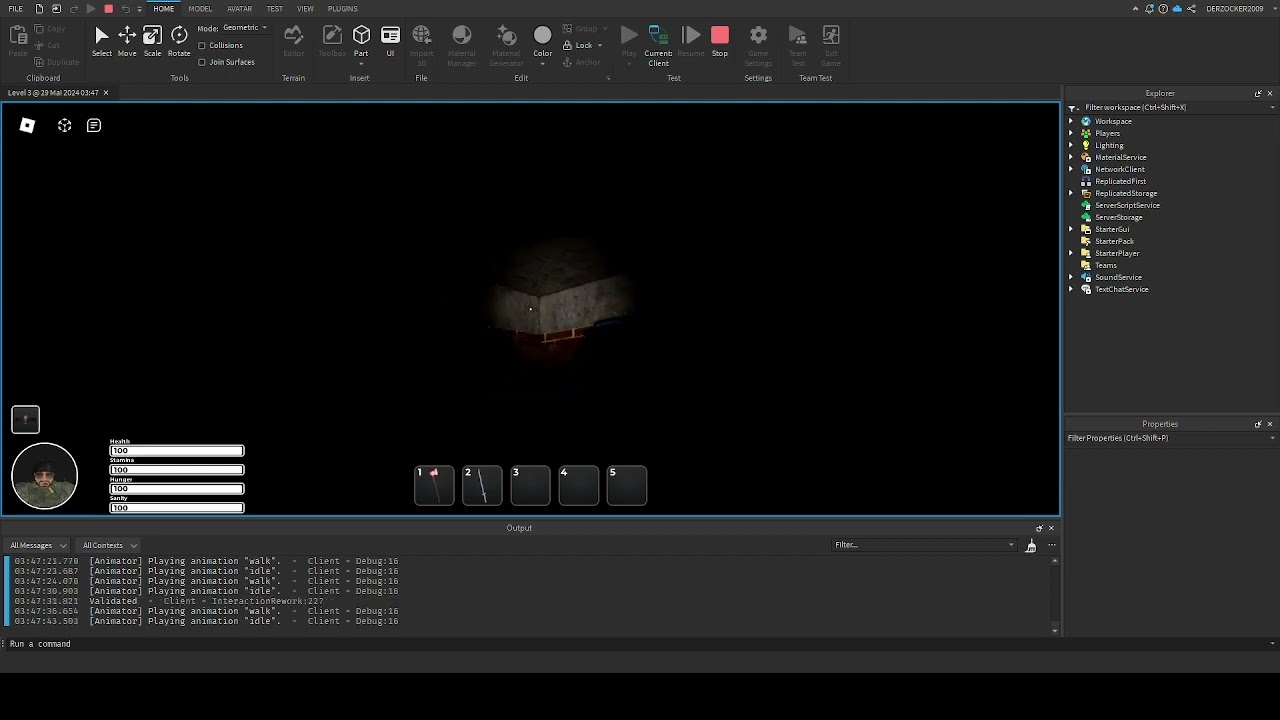
Task: Clear the output with broom icon
Action: pos(1031,545)
